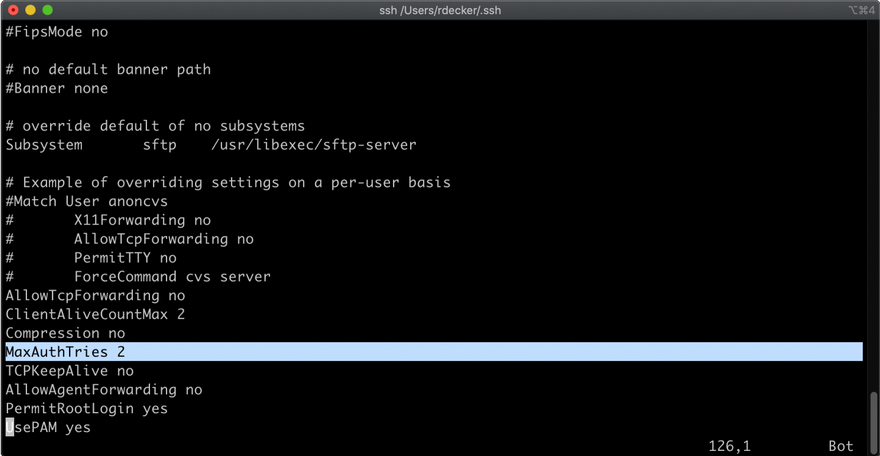The image size is (880, 456).
Task: Minimize the terminal window with yellow button
Action: (x=30, y=9)
